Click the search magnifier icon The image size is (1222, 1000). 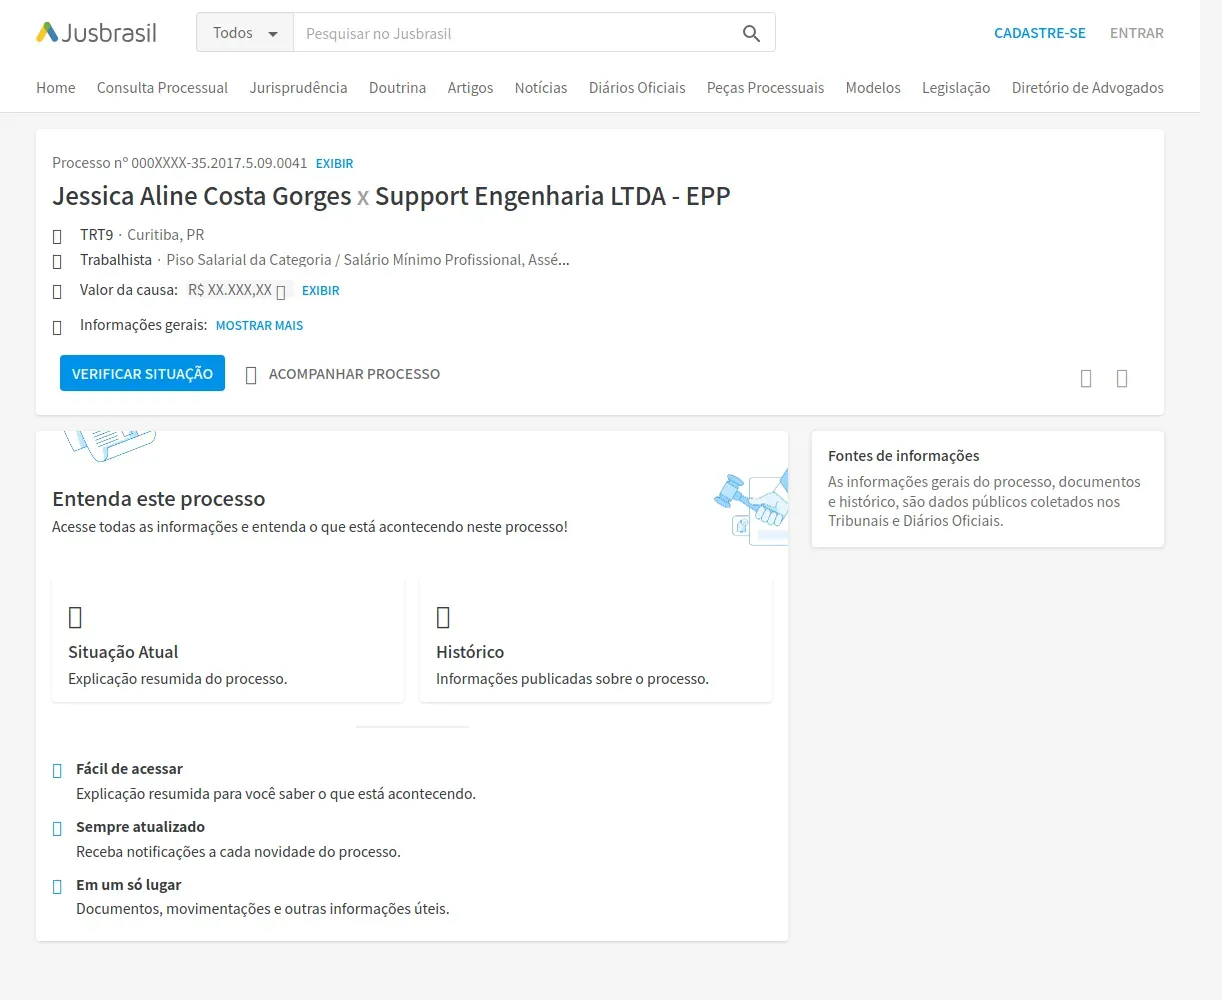click(x=751, y=33)
